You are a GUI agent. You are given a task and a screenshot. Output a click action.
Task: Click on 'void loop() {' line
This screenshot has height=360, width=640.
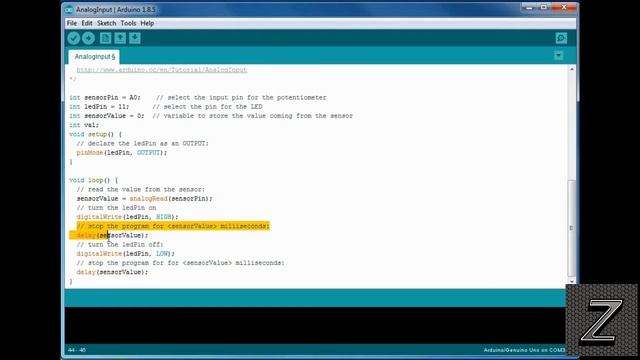(x=93, y=180)
